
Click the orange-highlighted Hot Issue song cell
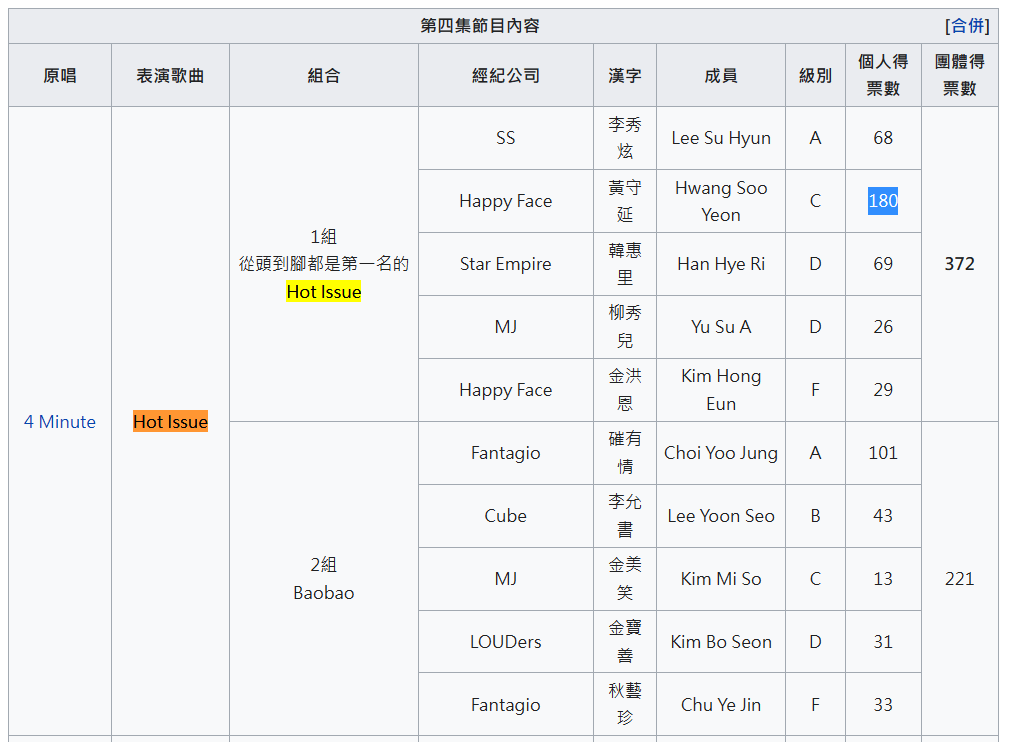coord(170,422)
